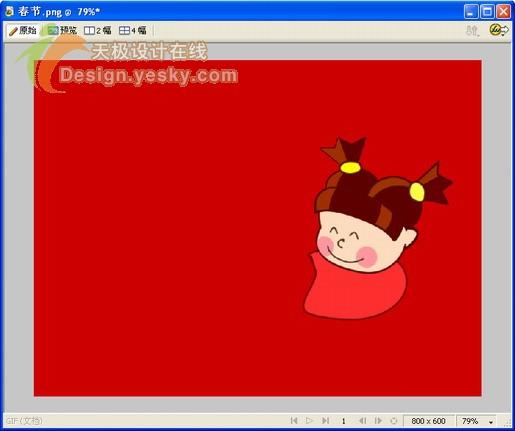The height and width of the screenshot is (431, 515).
Task: Open the 4幅 (4-Up) comparison view
Action: pyautogui.click(x=133, y=31)
